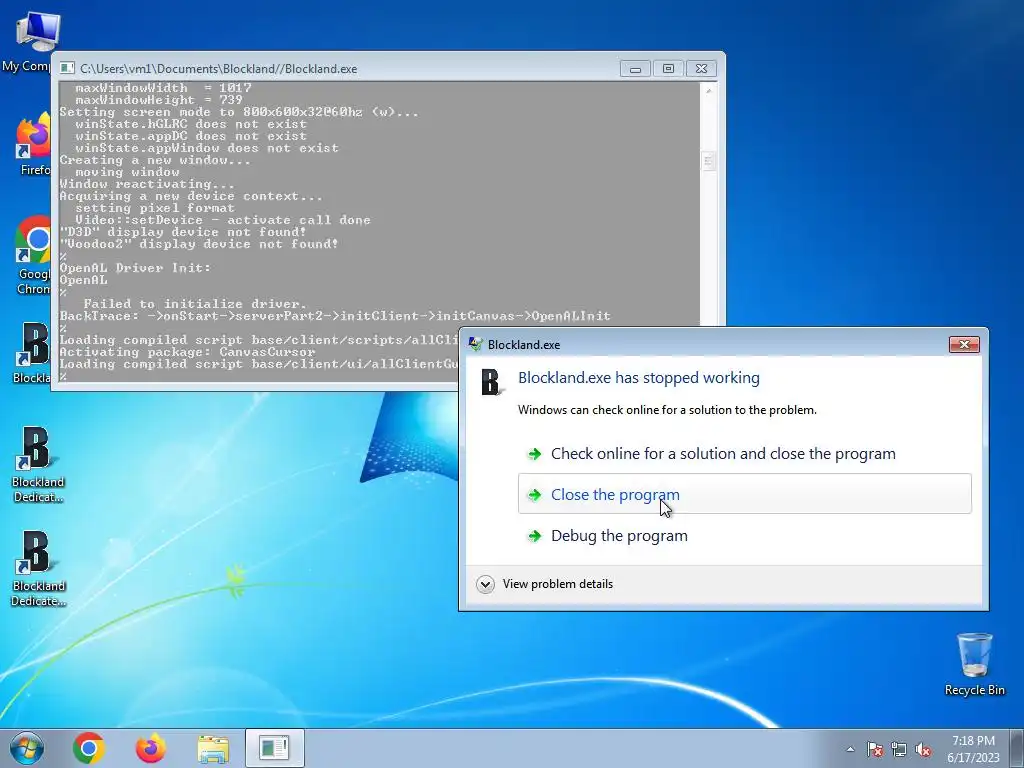The image size is (1024, 768).
Task: Open the Recycle Bin
Action: click(974, 664)
